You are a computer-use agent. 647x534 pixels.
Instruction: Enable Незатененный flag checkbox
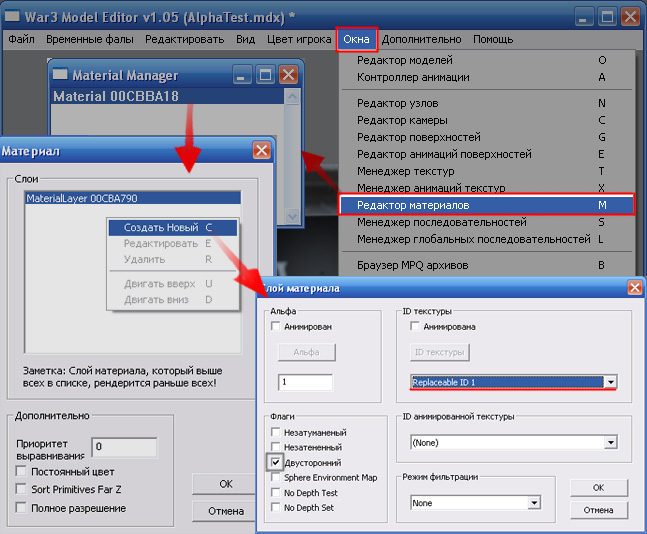pos(275,447)
